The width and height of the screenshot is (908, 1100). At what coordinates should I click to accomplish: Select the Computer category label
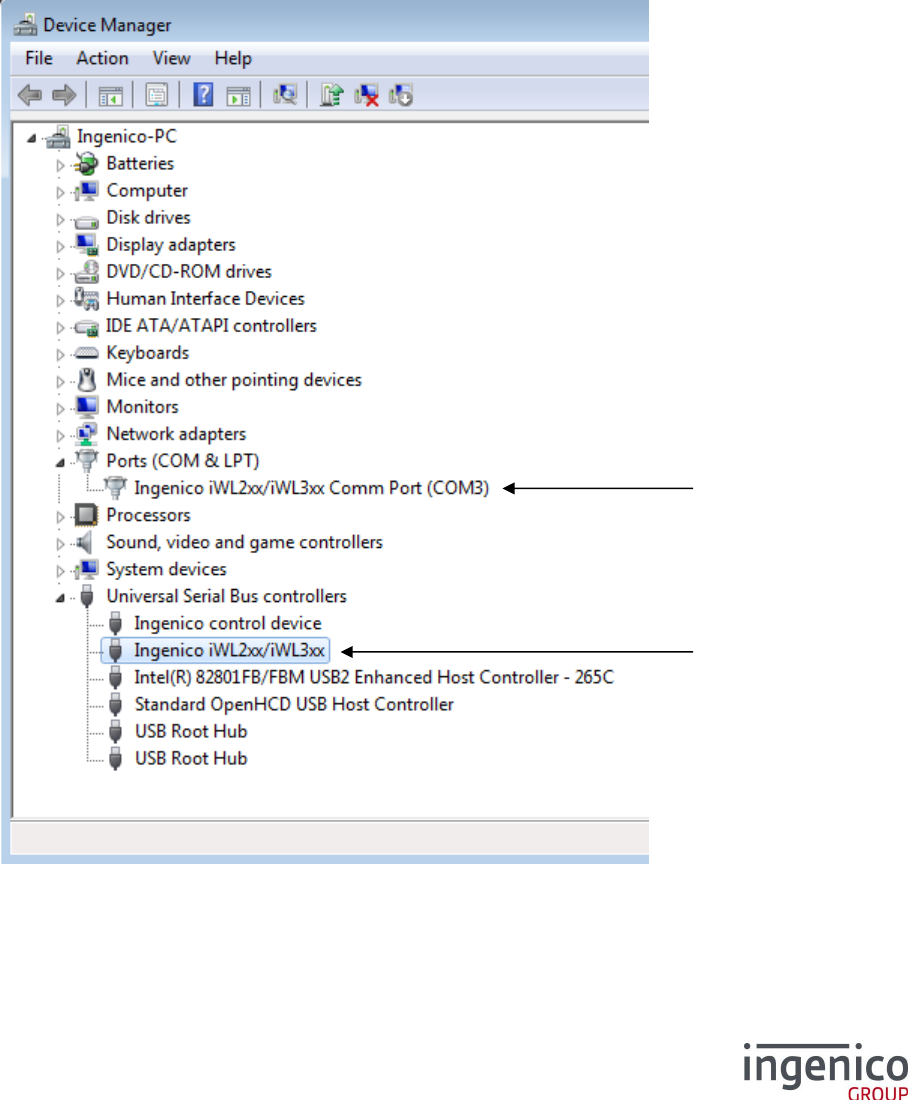coord(147,191)
